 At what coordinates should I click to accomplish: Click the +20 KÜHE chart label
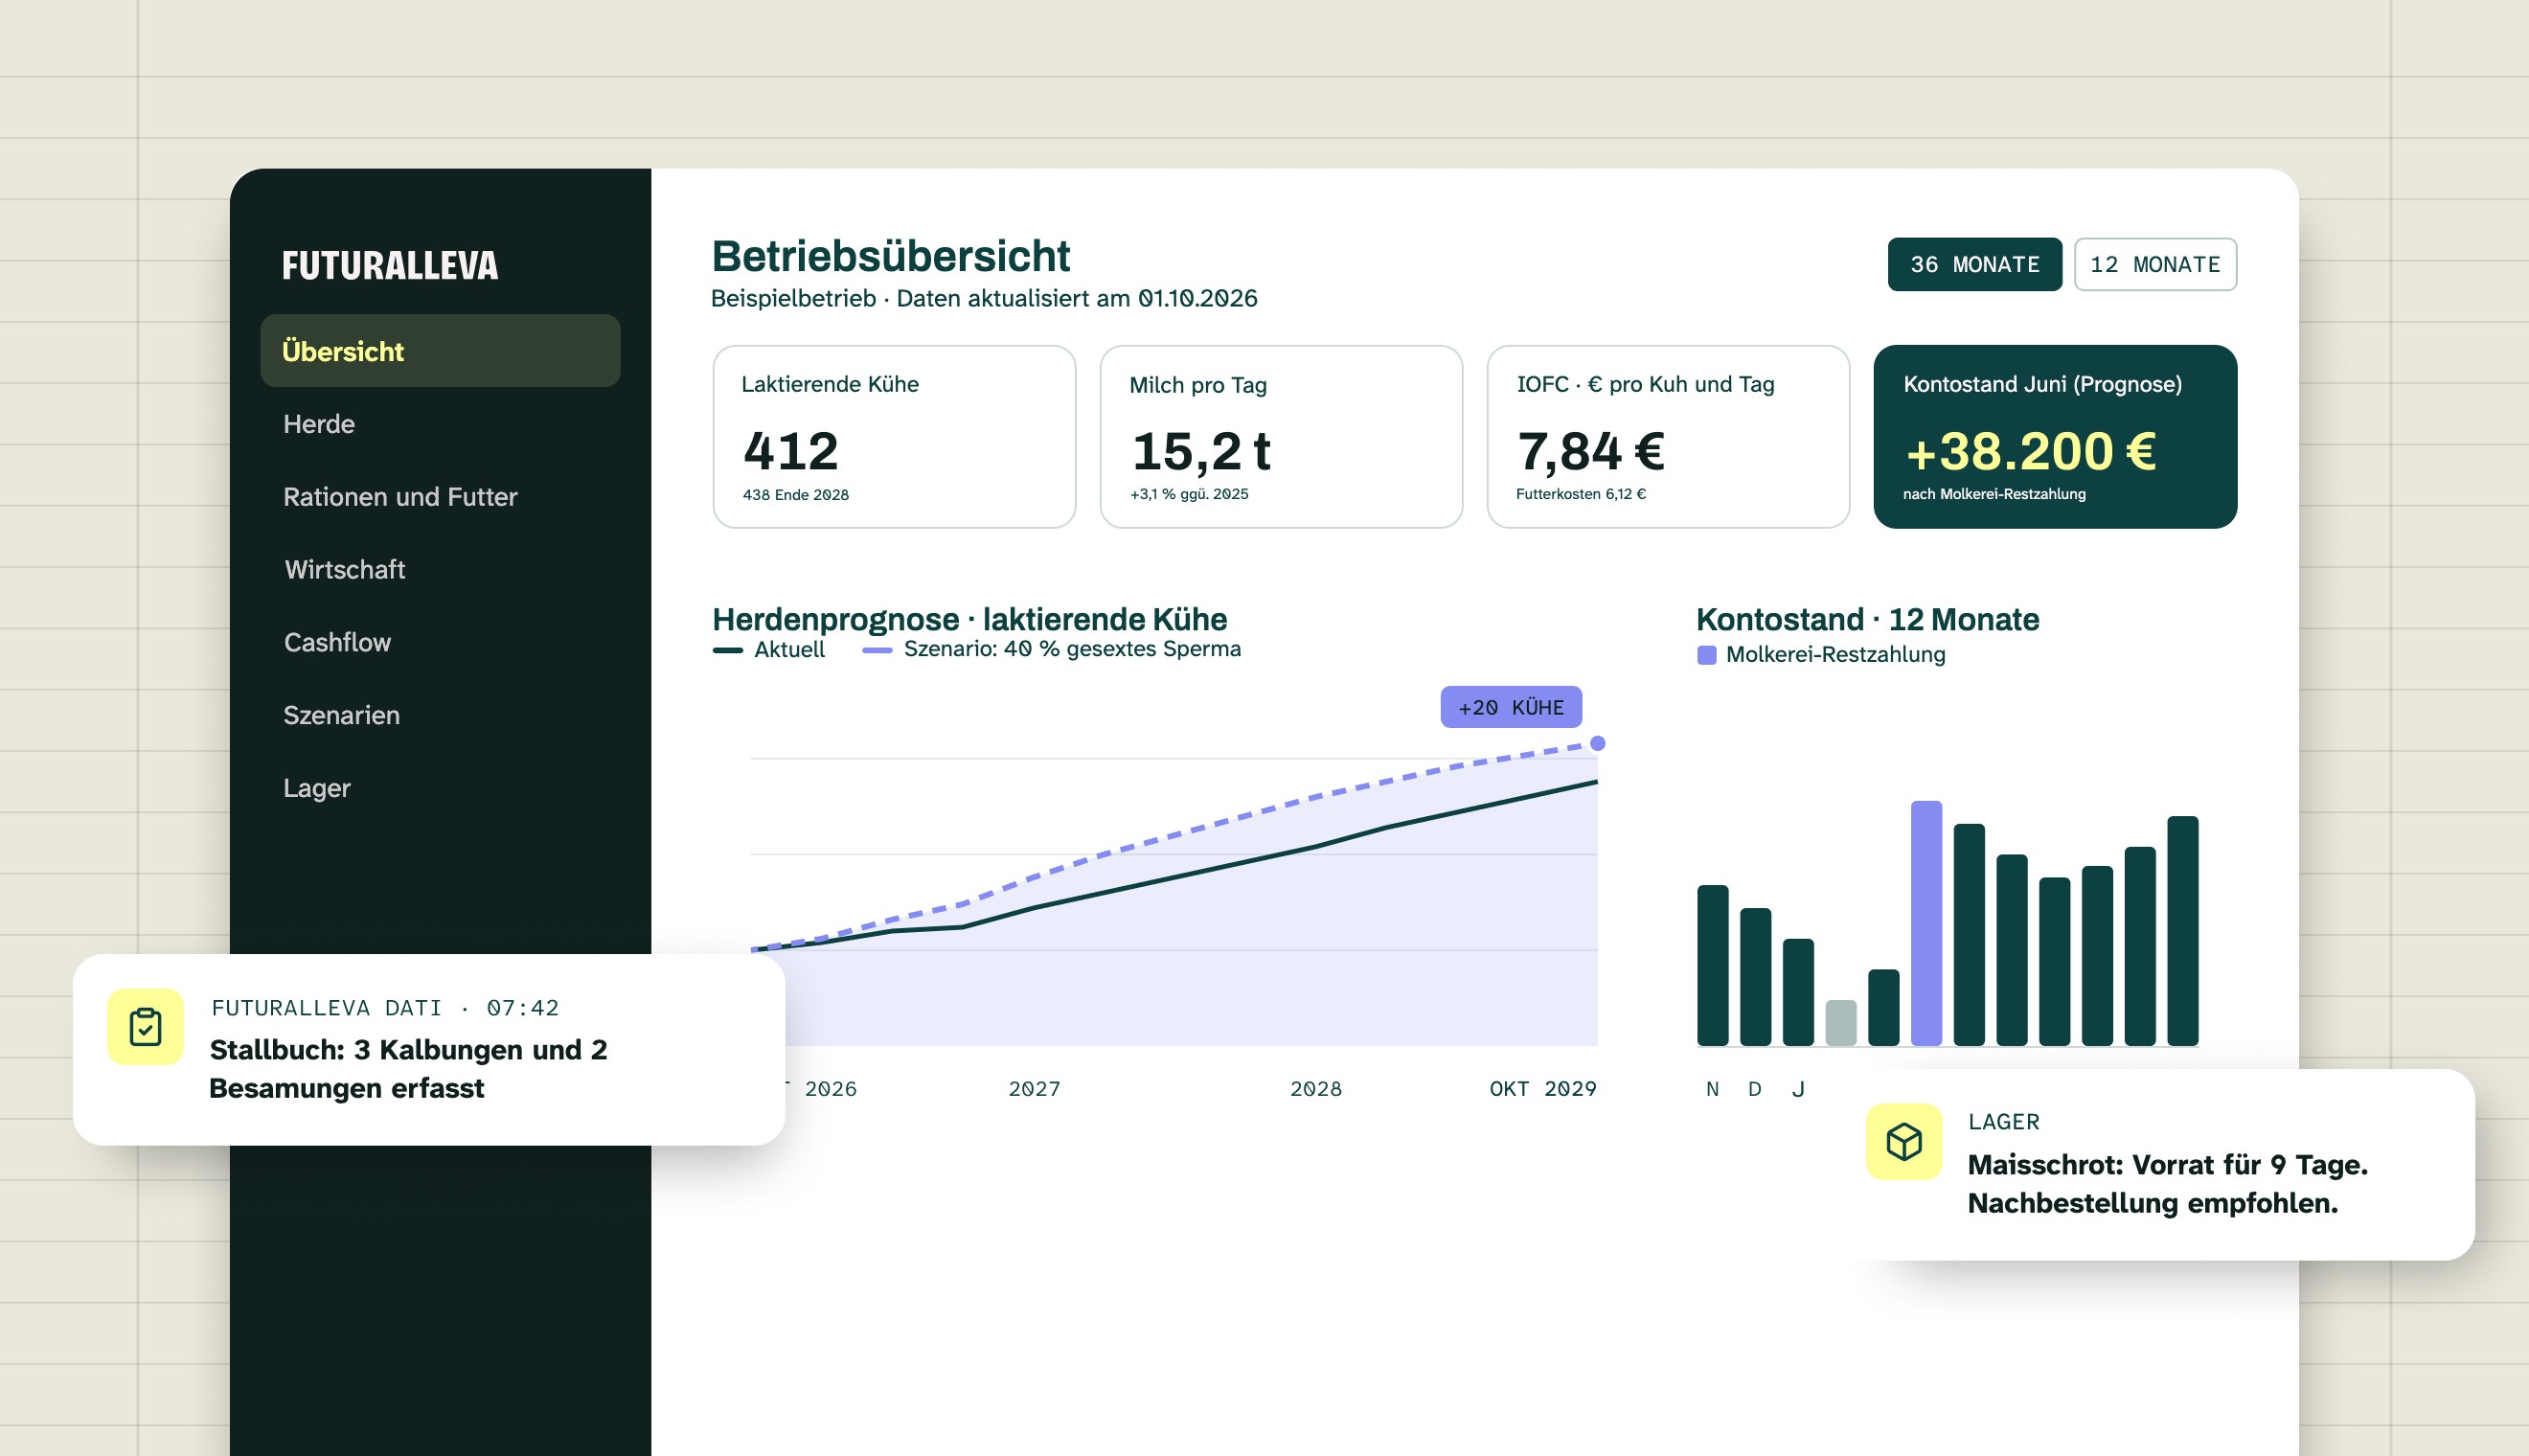1510,707
